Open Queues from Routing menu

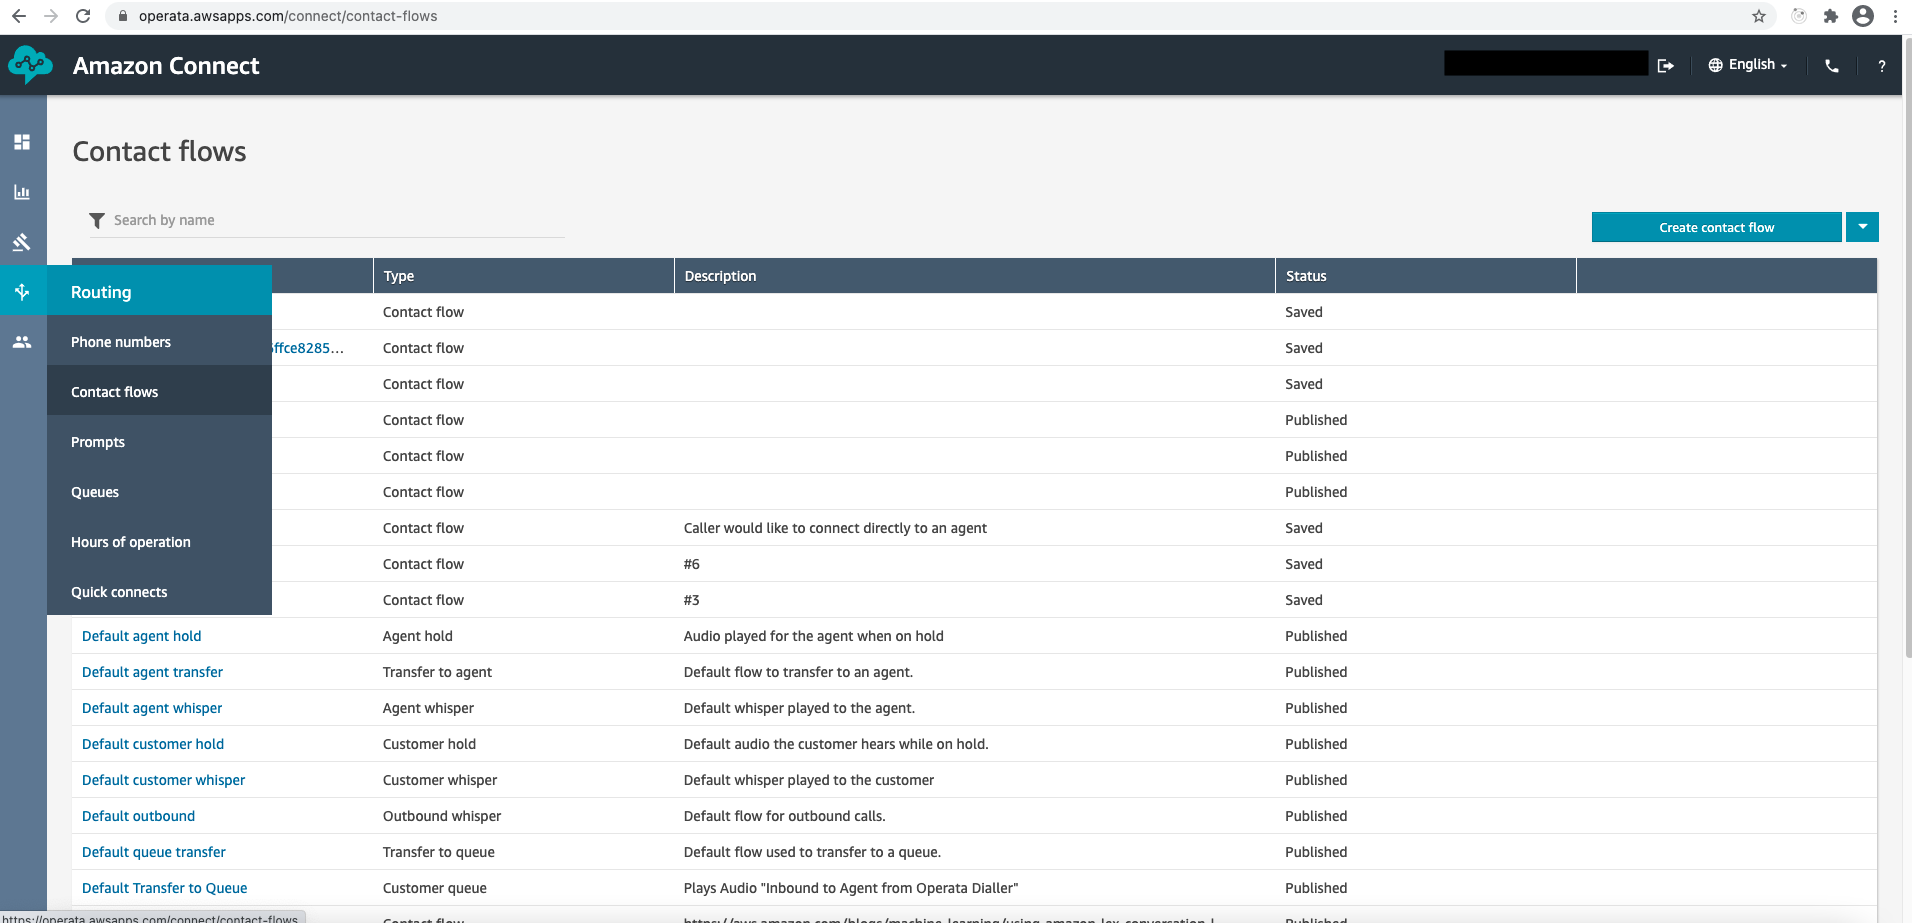point(159,491)
